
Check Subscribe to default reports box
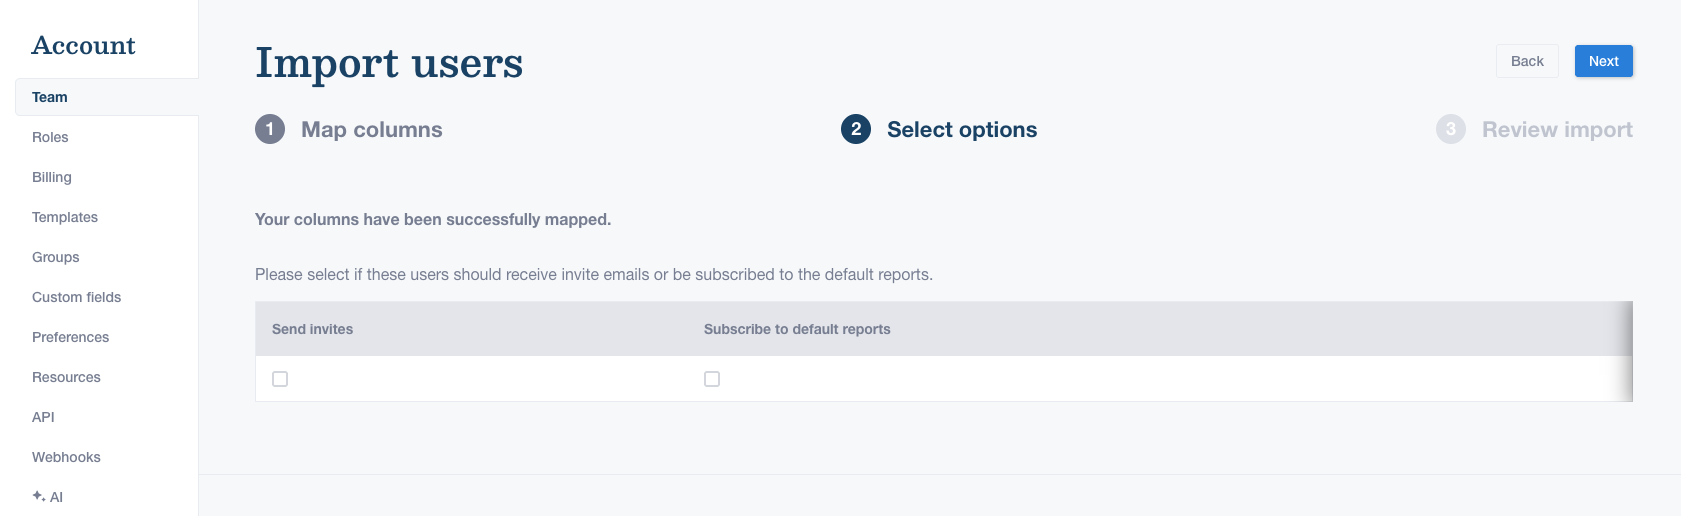click(x=712, y=379)
